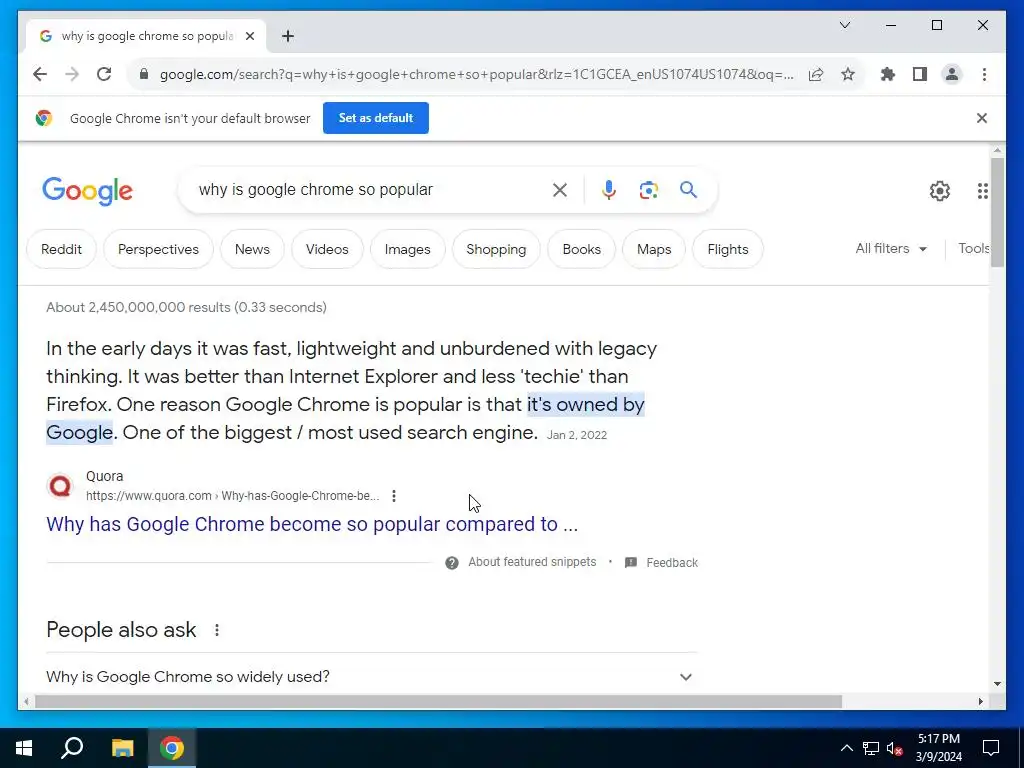Click the scrollbar down arrow

997,684
